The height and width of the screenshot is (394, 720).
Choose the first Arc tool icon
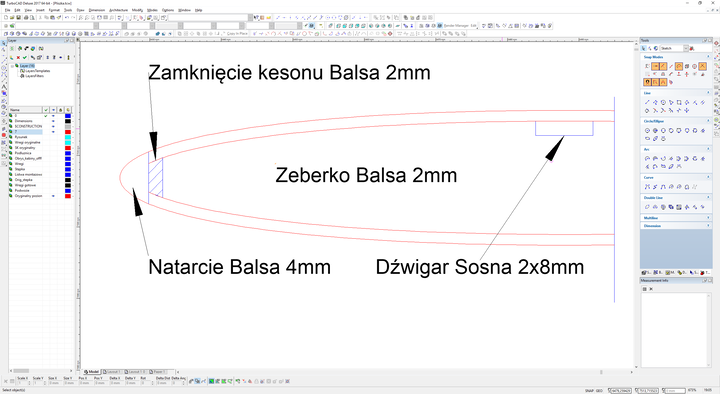[647, 158]
